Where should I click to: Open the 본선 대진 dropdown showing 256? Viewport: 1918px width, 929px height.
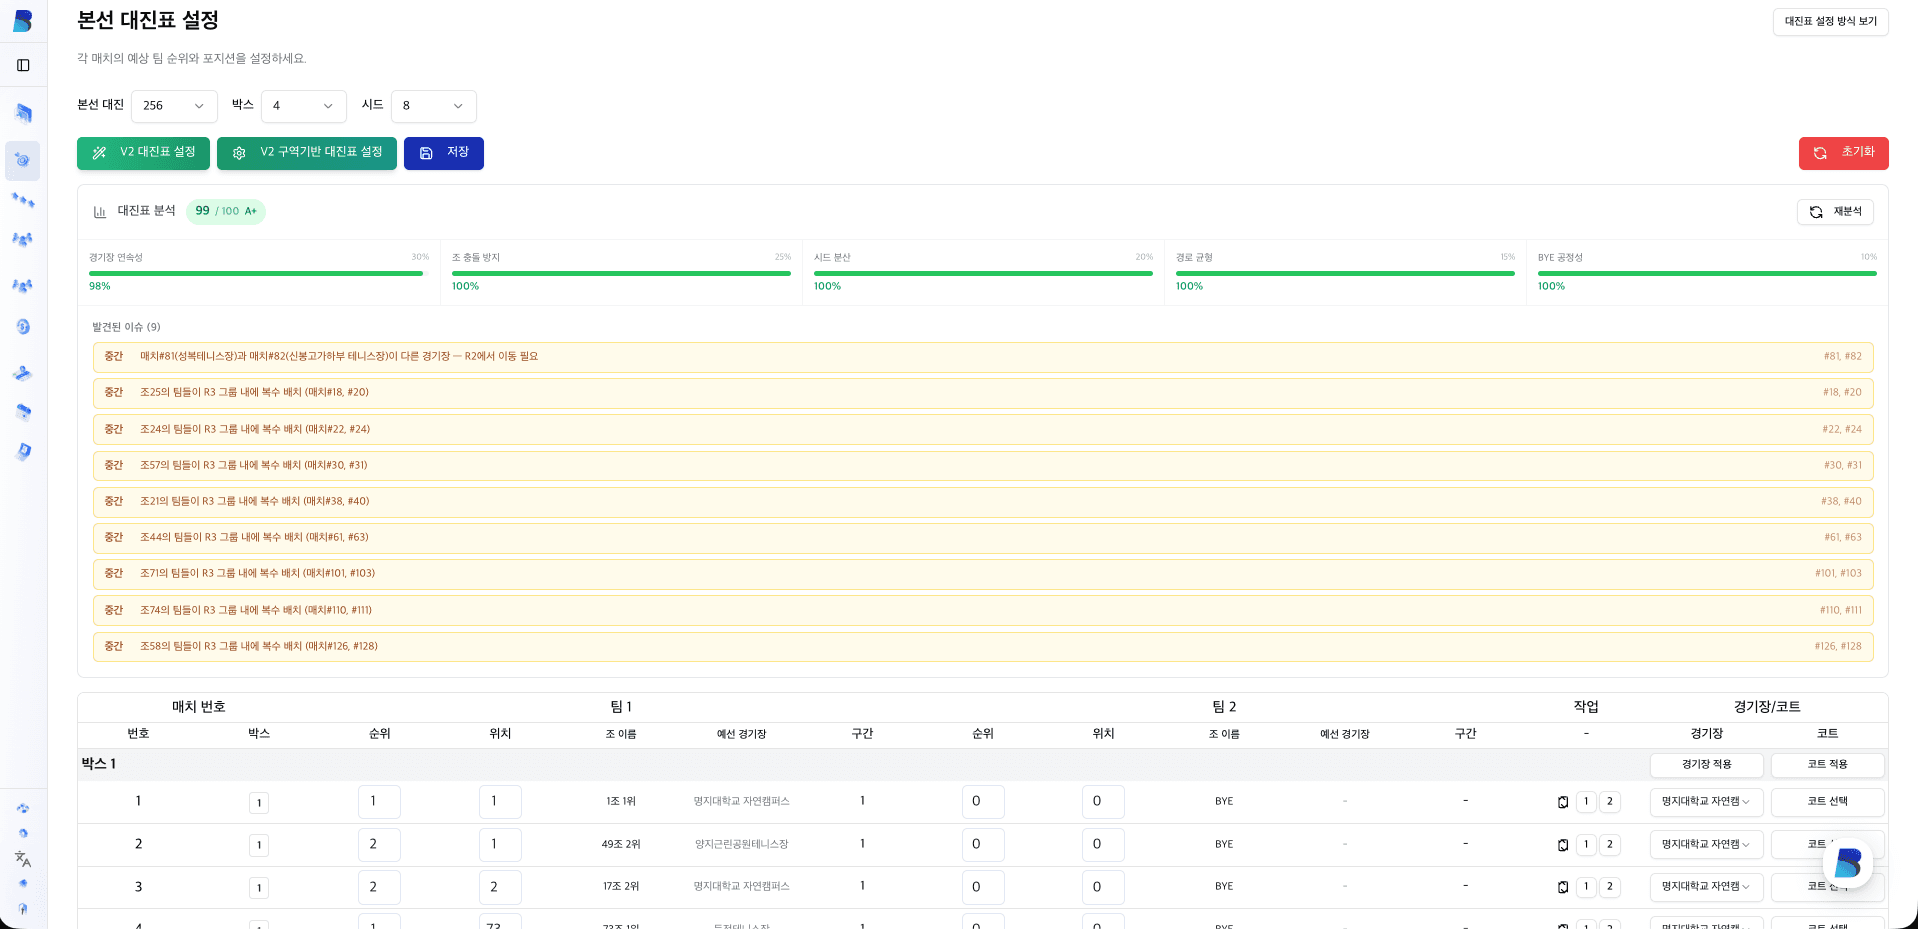coord(174,106)
